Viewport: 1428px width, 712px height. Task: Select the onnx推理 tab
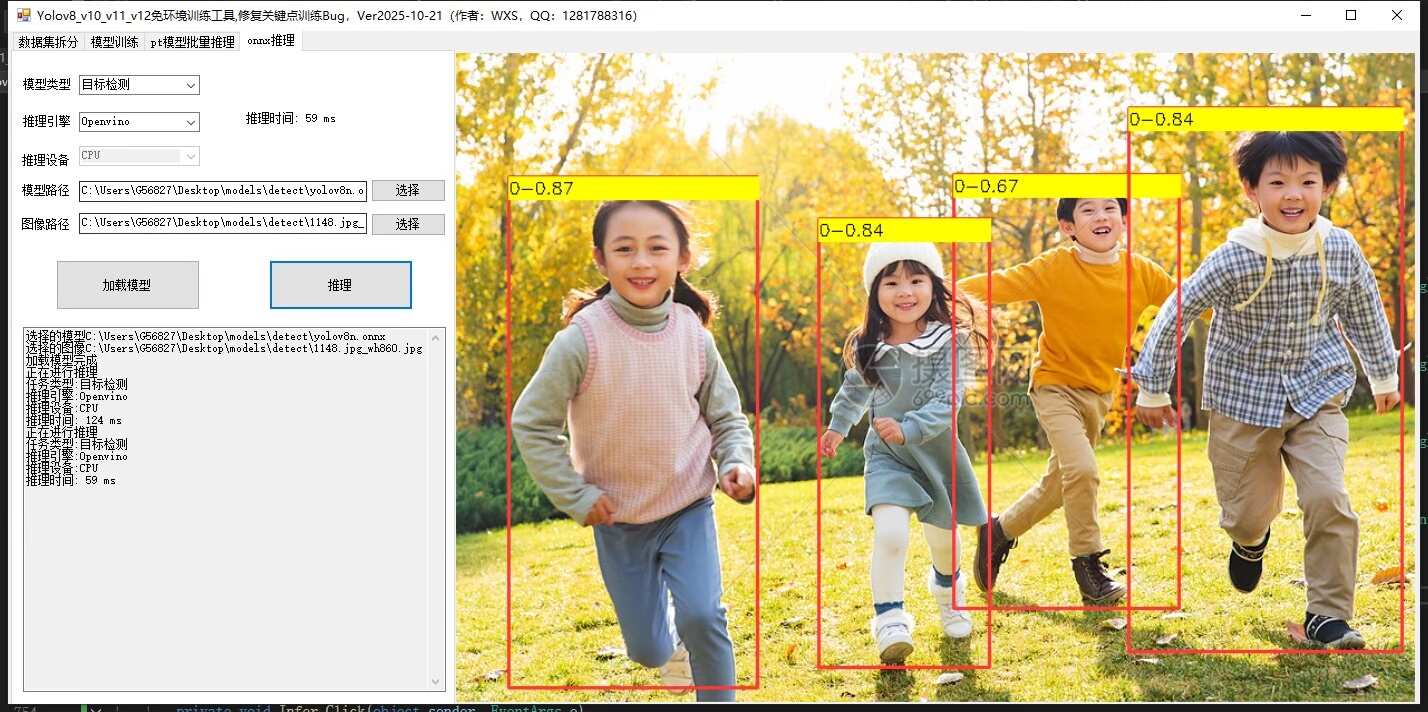click(x=270, y=41)
